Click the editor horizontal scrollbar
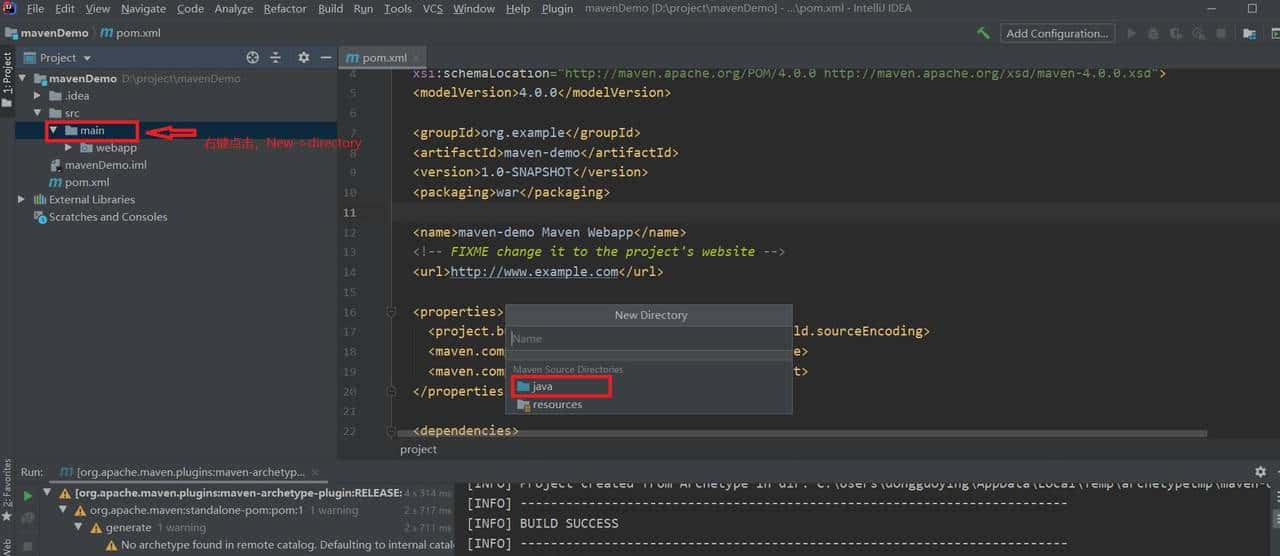 [x=800, y=435]
